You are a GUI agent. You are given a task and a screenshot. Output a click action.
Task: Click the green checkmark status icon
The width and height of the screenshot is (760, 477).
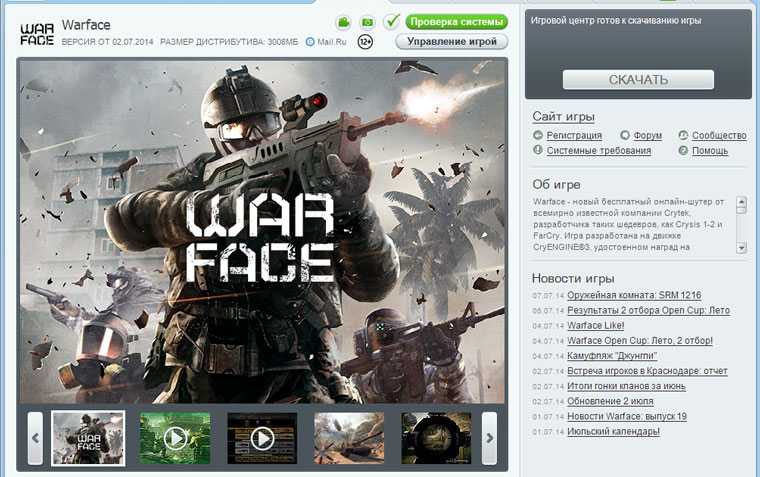pyautogui.click(x=391, y=21)
